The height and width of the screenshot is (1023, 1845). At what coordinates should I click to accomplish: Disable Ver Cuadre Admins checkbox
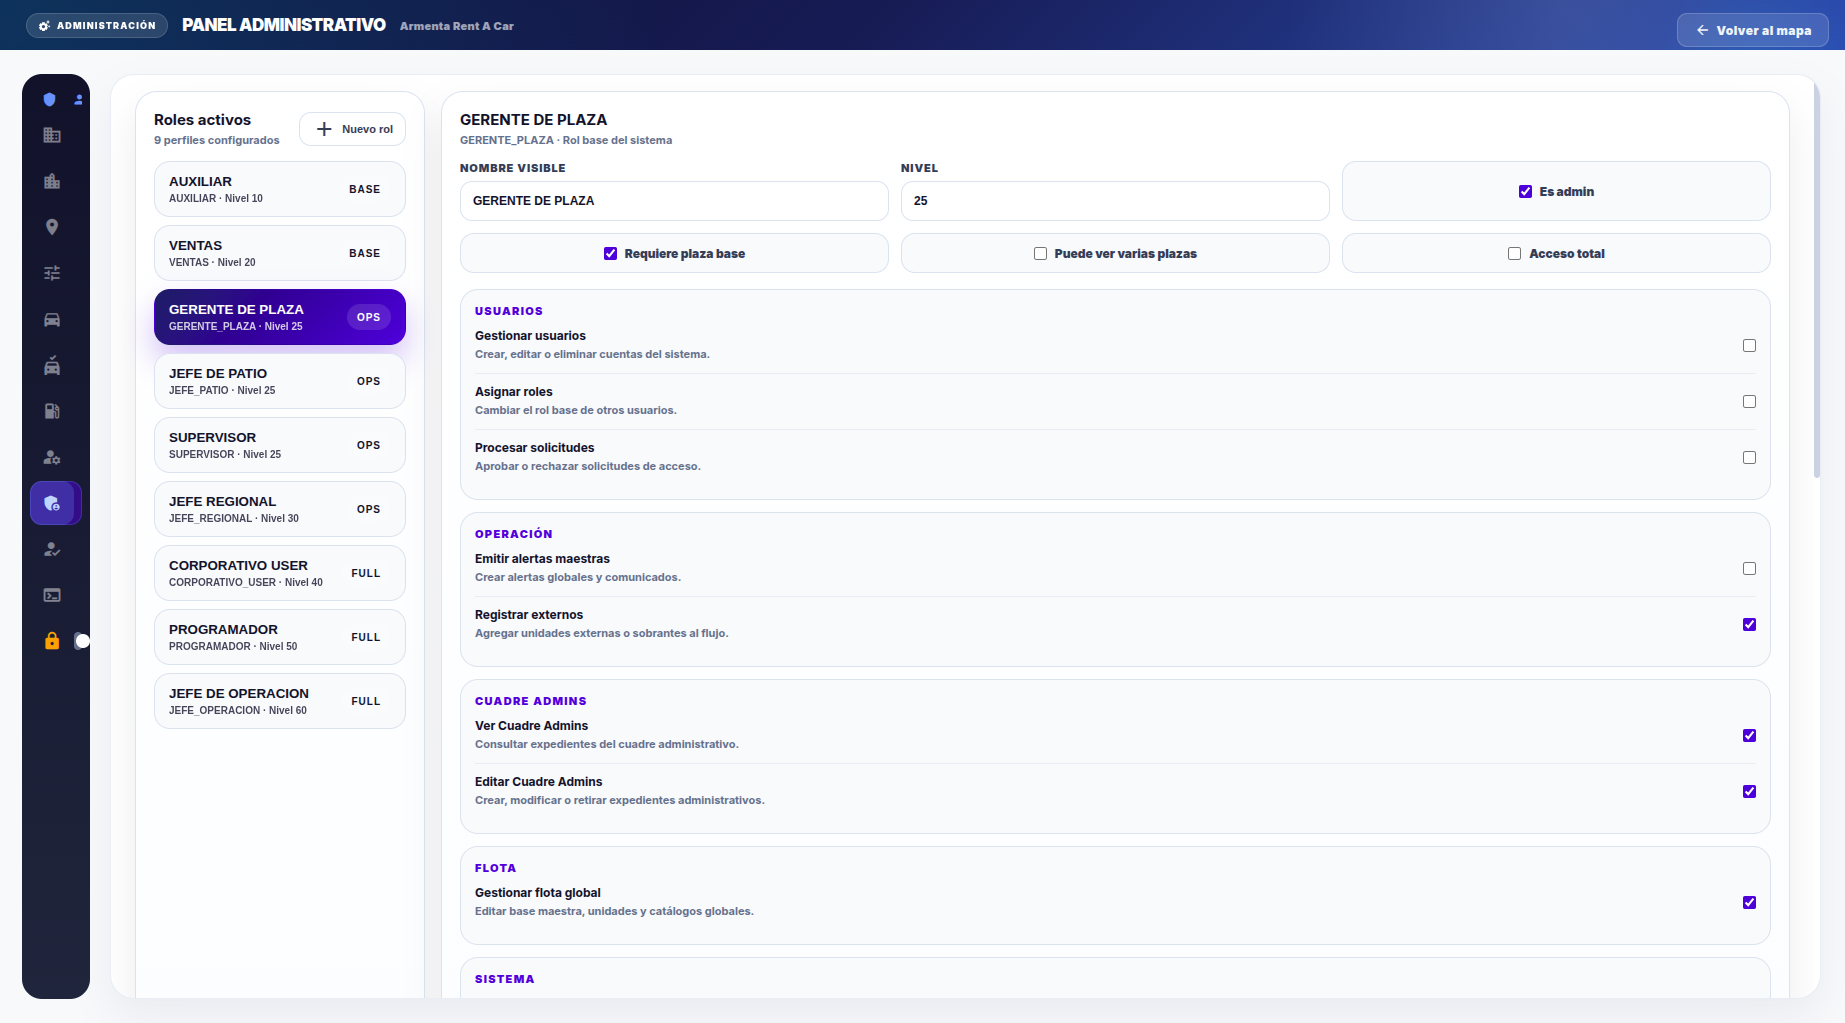(x=1749, y=735)
